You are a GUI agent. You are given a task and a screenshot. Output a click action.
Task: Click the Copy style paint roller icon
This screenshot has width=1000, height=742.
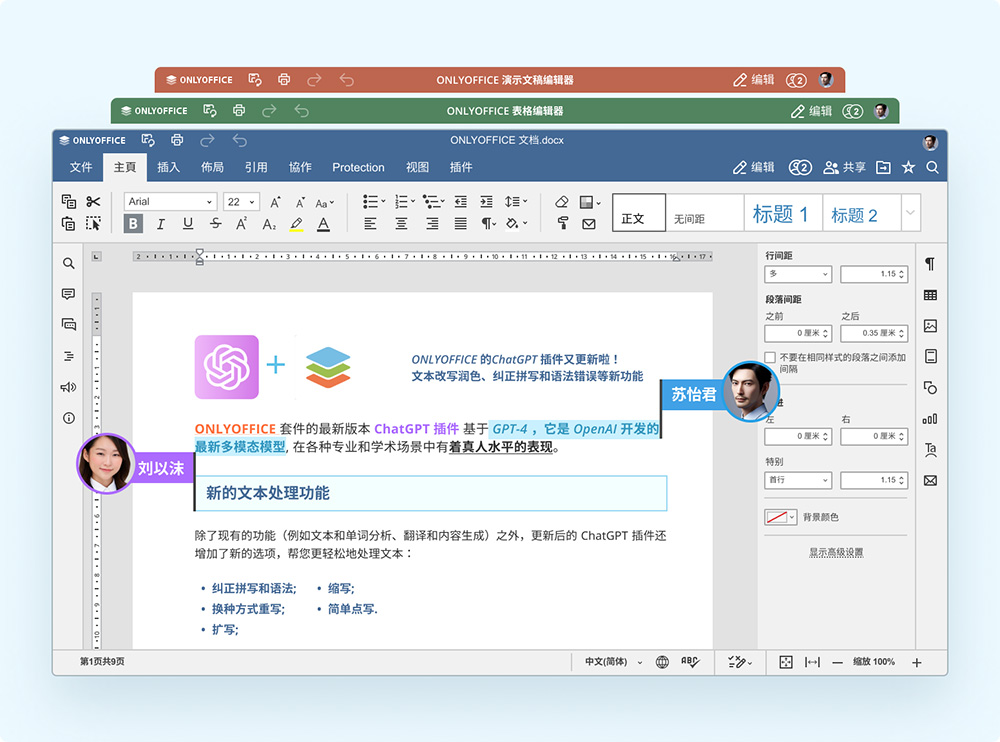pyautogui.click(x=562, y=223)
